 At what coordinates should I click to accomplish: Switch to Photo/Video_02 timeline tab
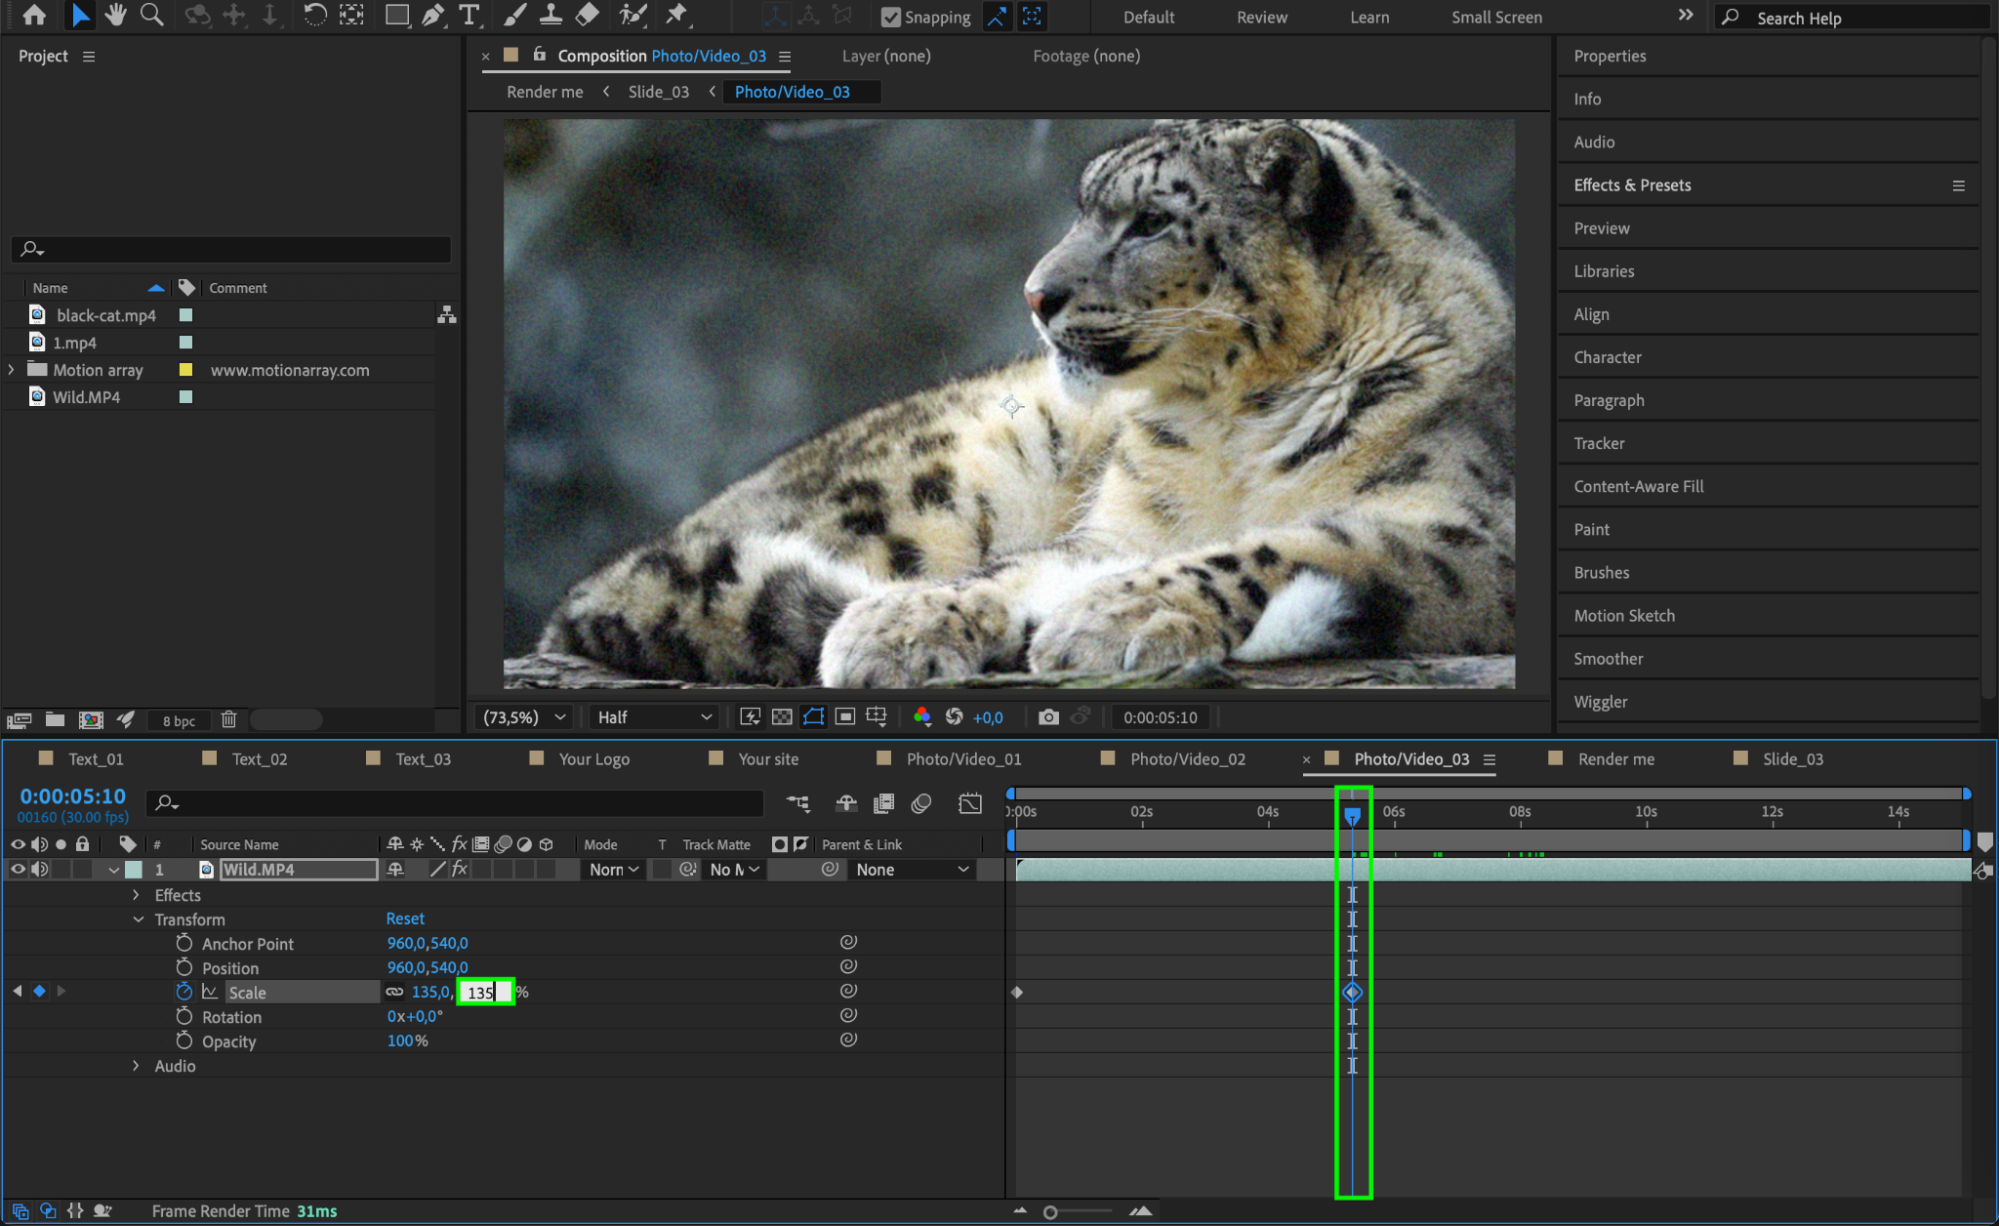point(1187,759)
